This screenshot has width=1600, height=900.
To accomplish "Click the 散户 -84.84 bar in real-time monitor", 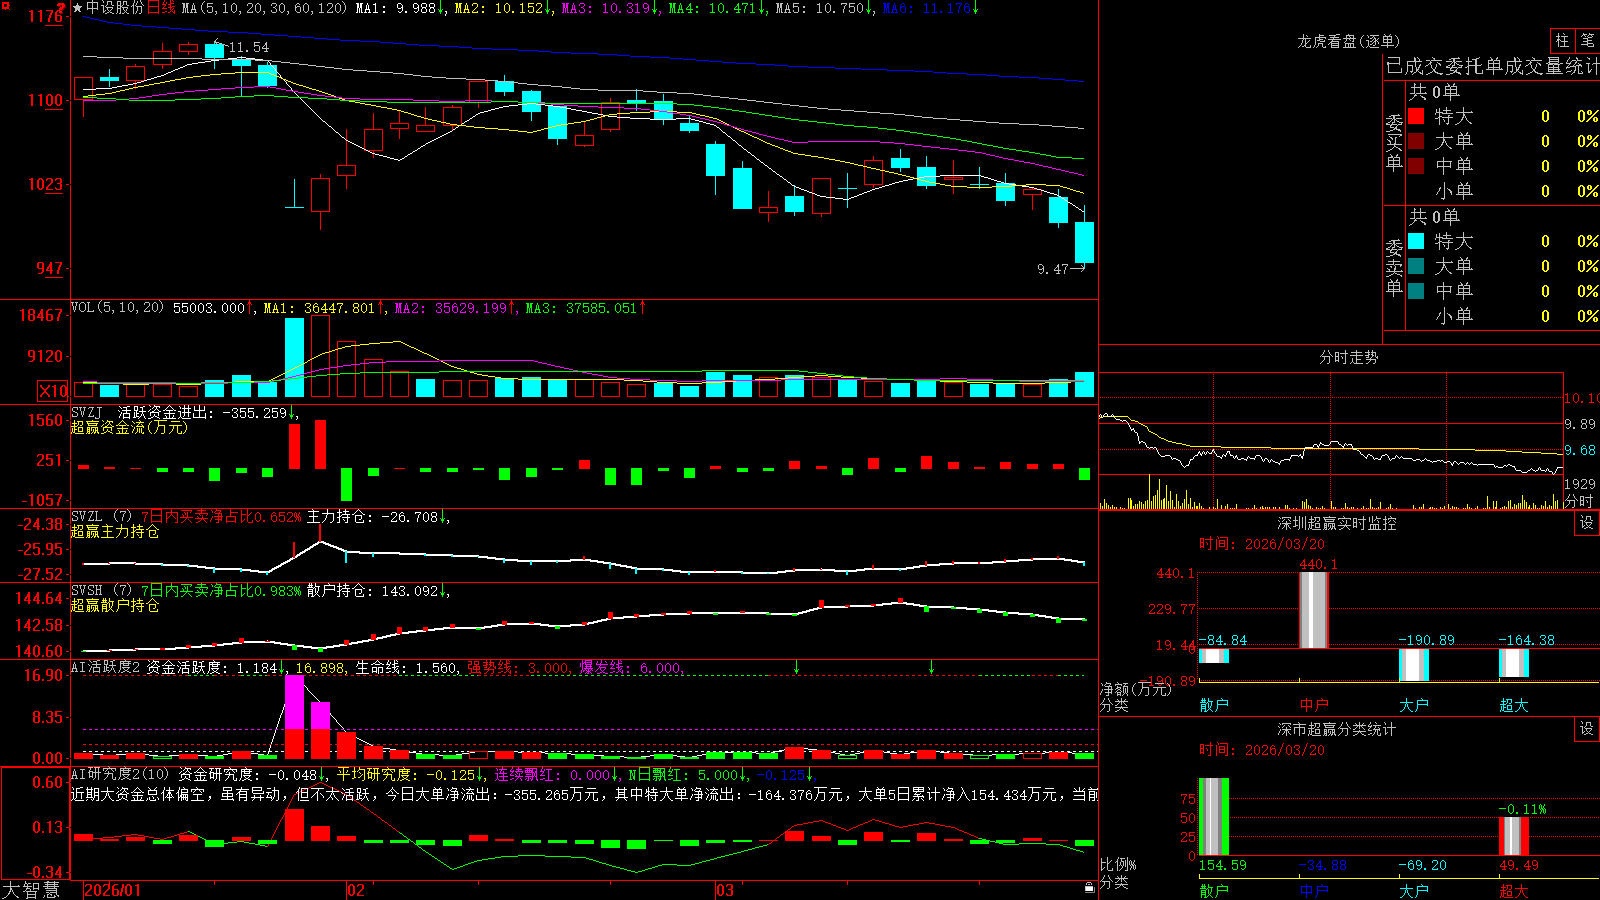I will (1214, 656).
